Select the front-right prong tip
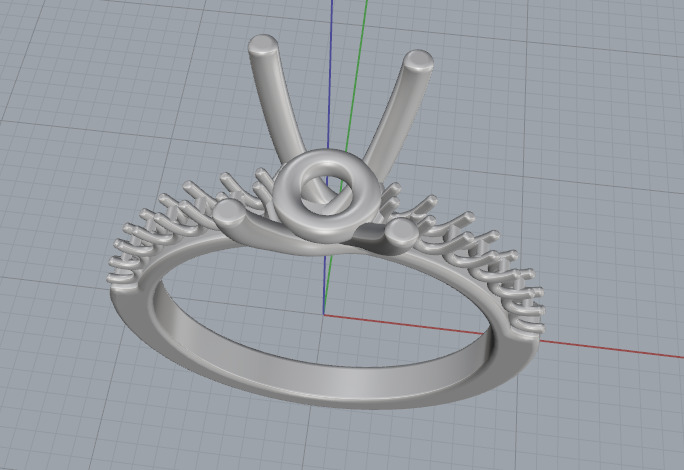Viewport: 684px width, 470px height. tap(402, 231)
